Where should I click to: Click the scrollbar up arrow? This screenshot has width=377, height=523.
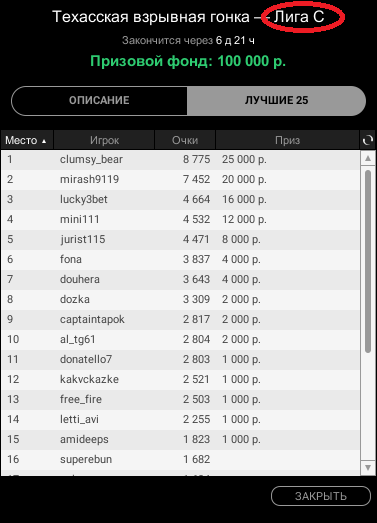pos(368,158)
